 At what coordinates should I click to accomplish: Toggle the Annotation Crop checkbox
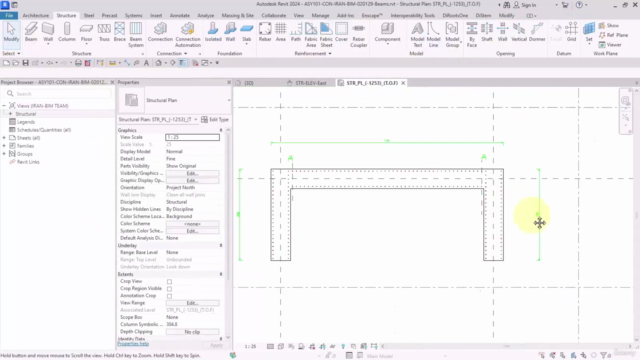[169, 296]
